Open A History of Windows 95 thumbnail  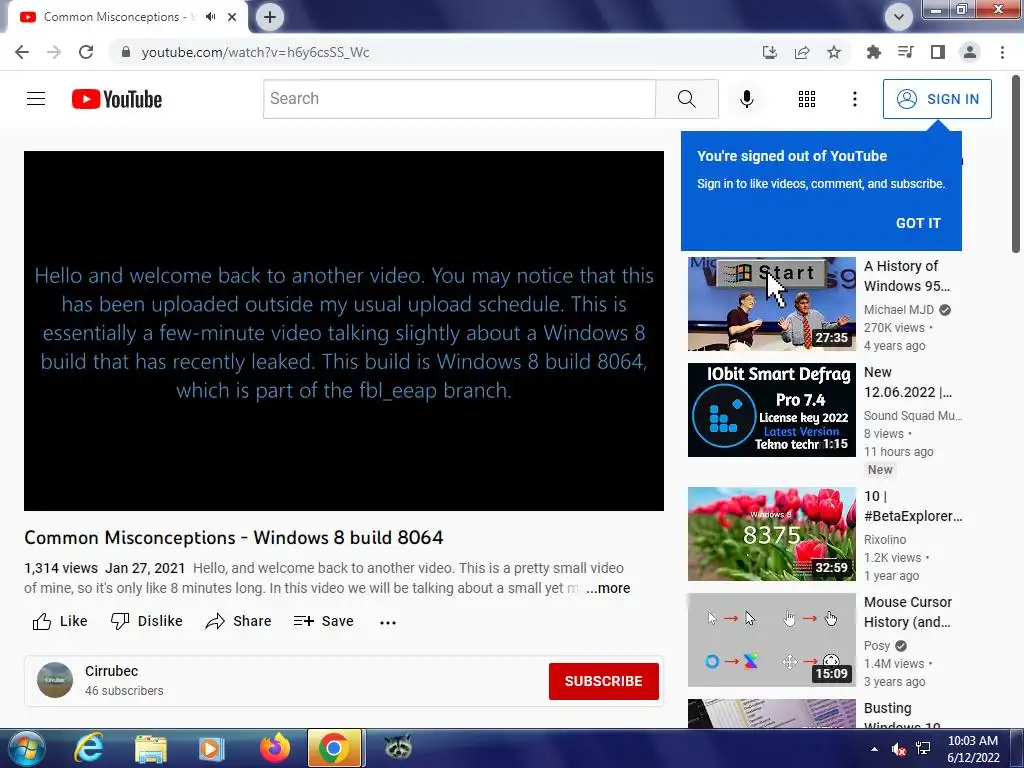771,304
